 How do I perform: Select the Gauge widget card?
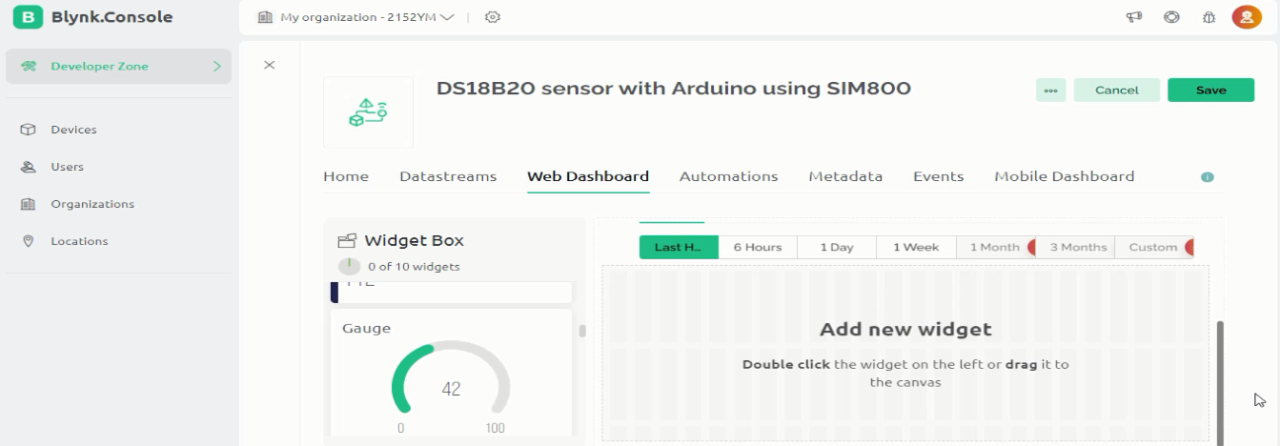(451, 375)
